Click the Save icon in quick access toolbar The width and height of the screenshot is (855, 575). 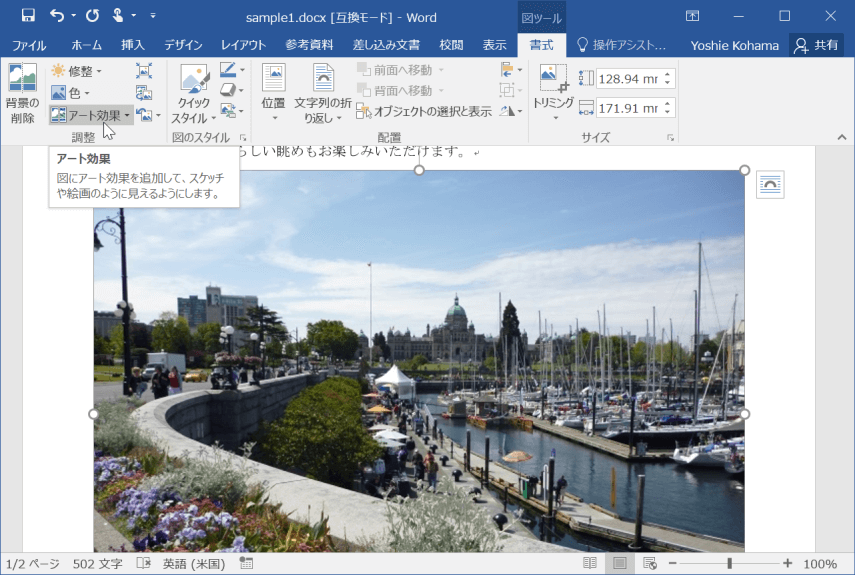[x=28, y=16]
